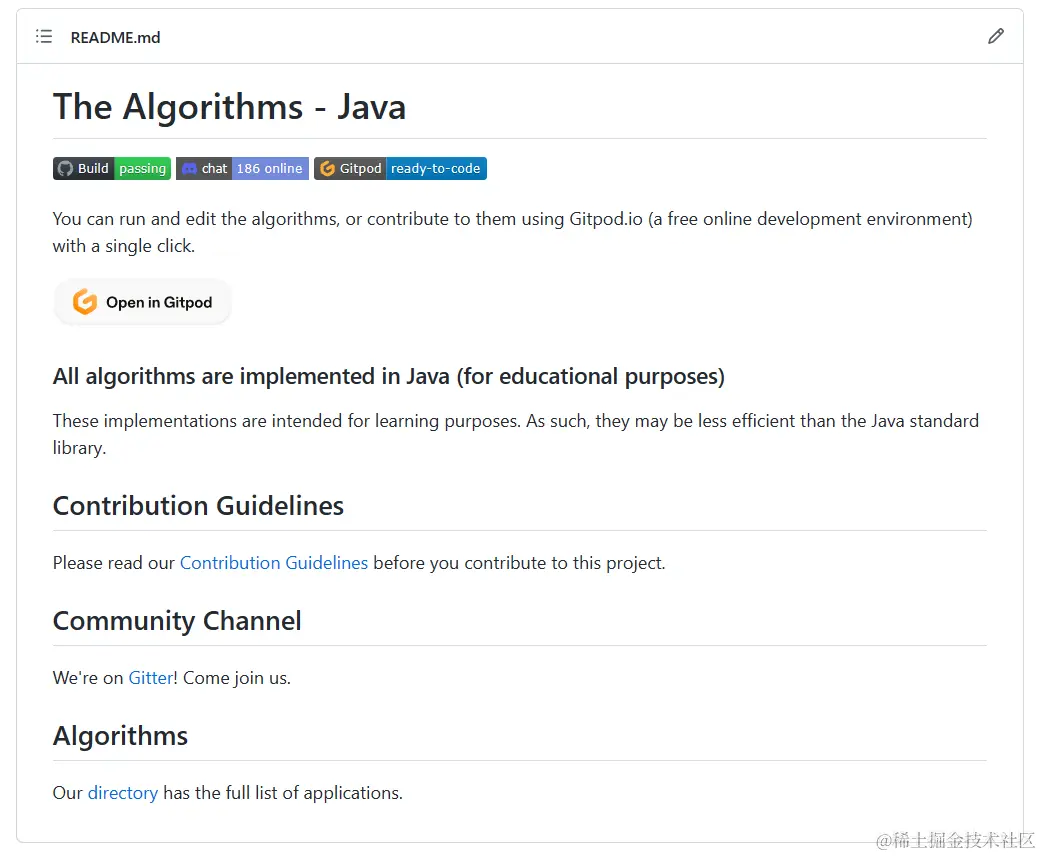Click the Algorithms section heading

pyautogui.click(x=120, y=736)
